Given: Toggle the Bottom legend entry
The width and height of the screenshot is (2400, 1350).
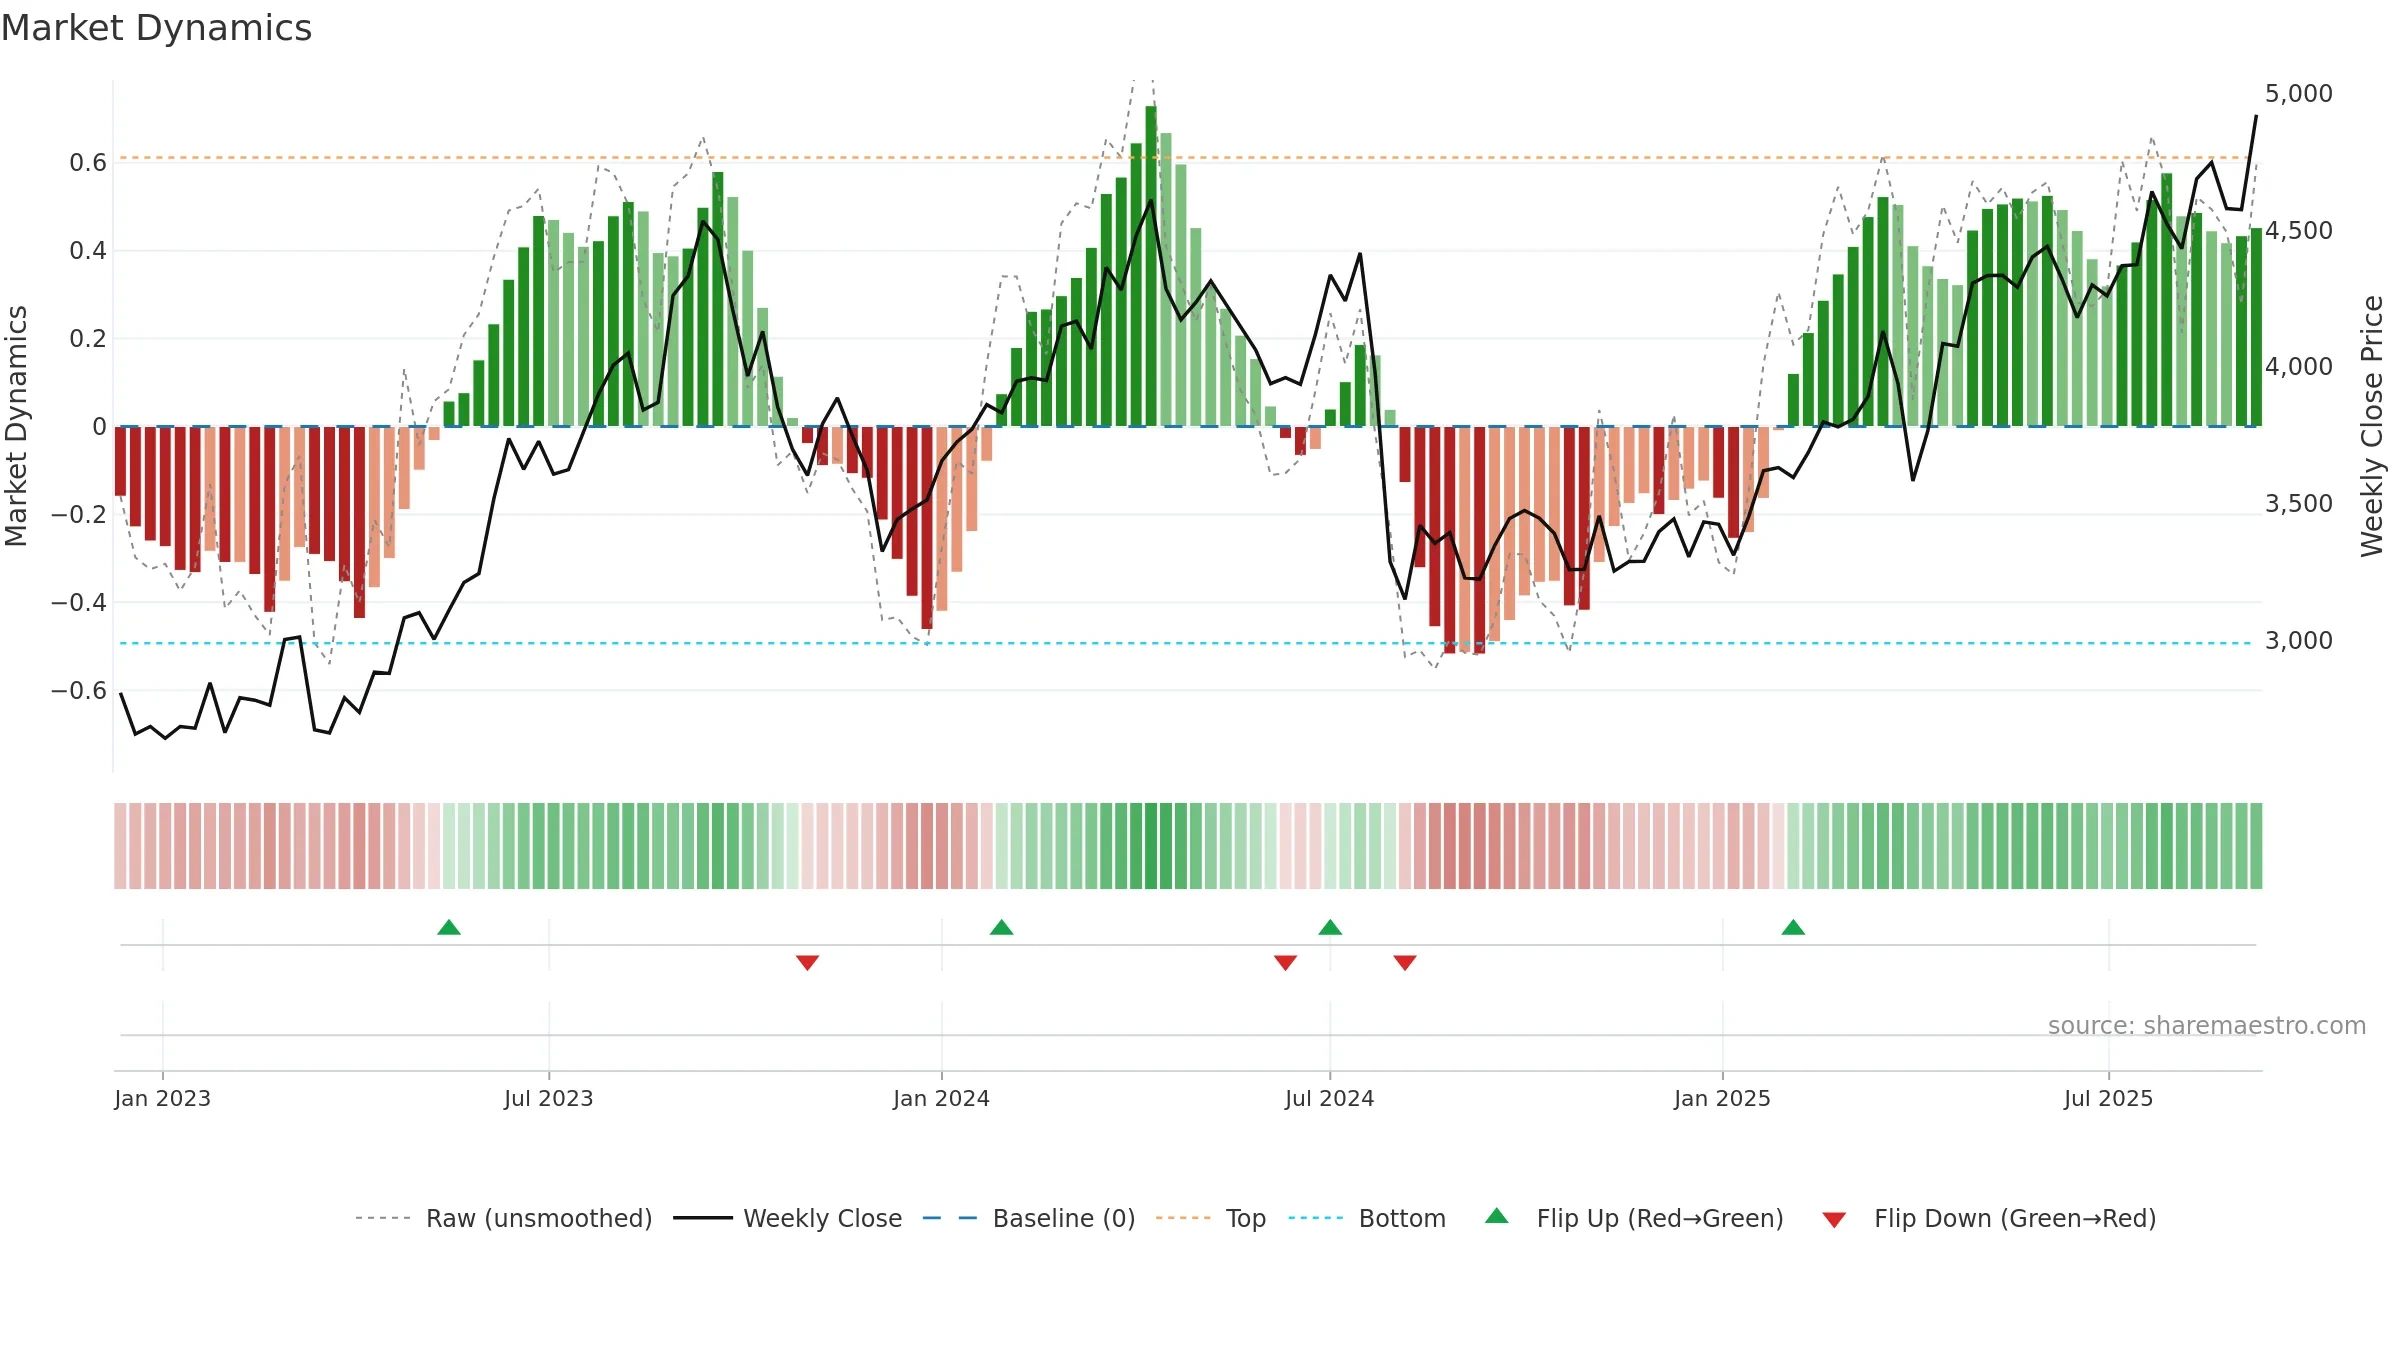Looking at the screenshot, I should click(1366, 1218).
